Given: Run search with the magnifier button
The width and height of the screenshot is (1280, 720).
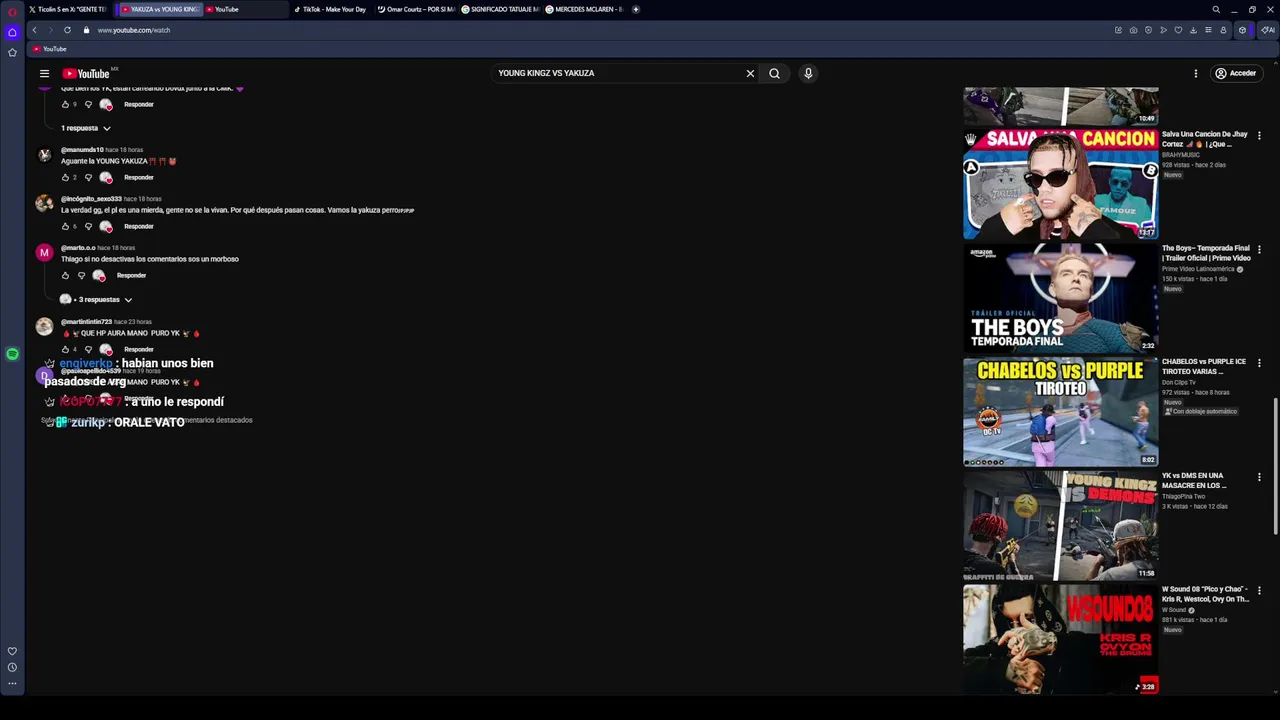Looking at the screenshot, I should pyautogui.click(x=774, y=73).
